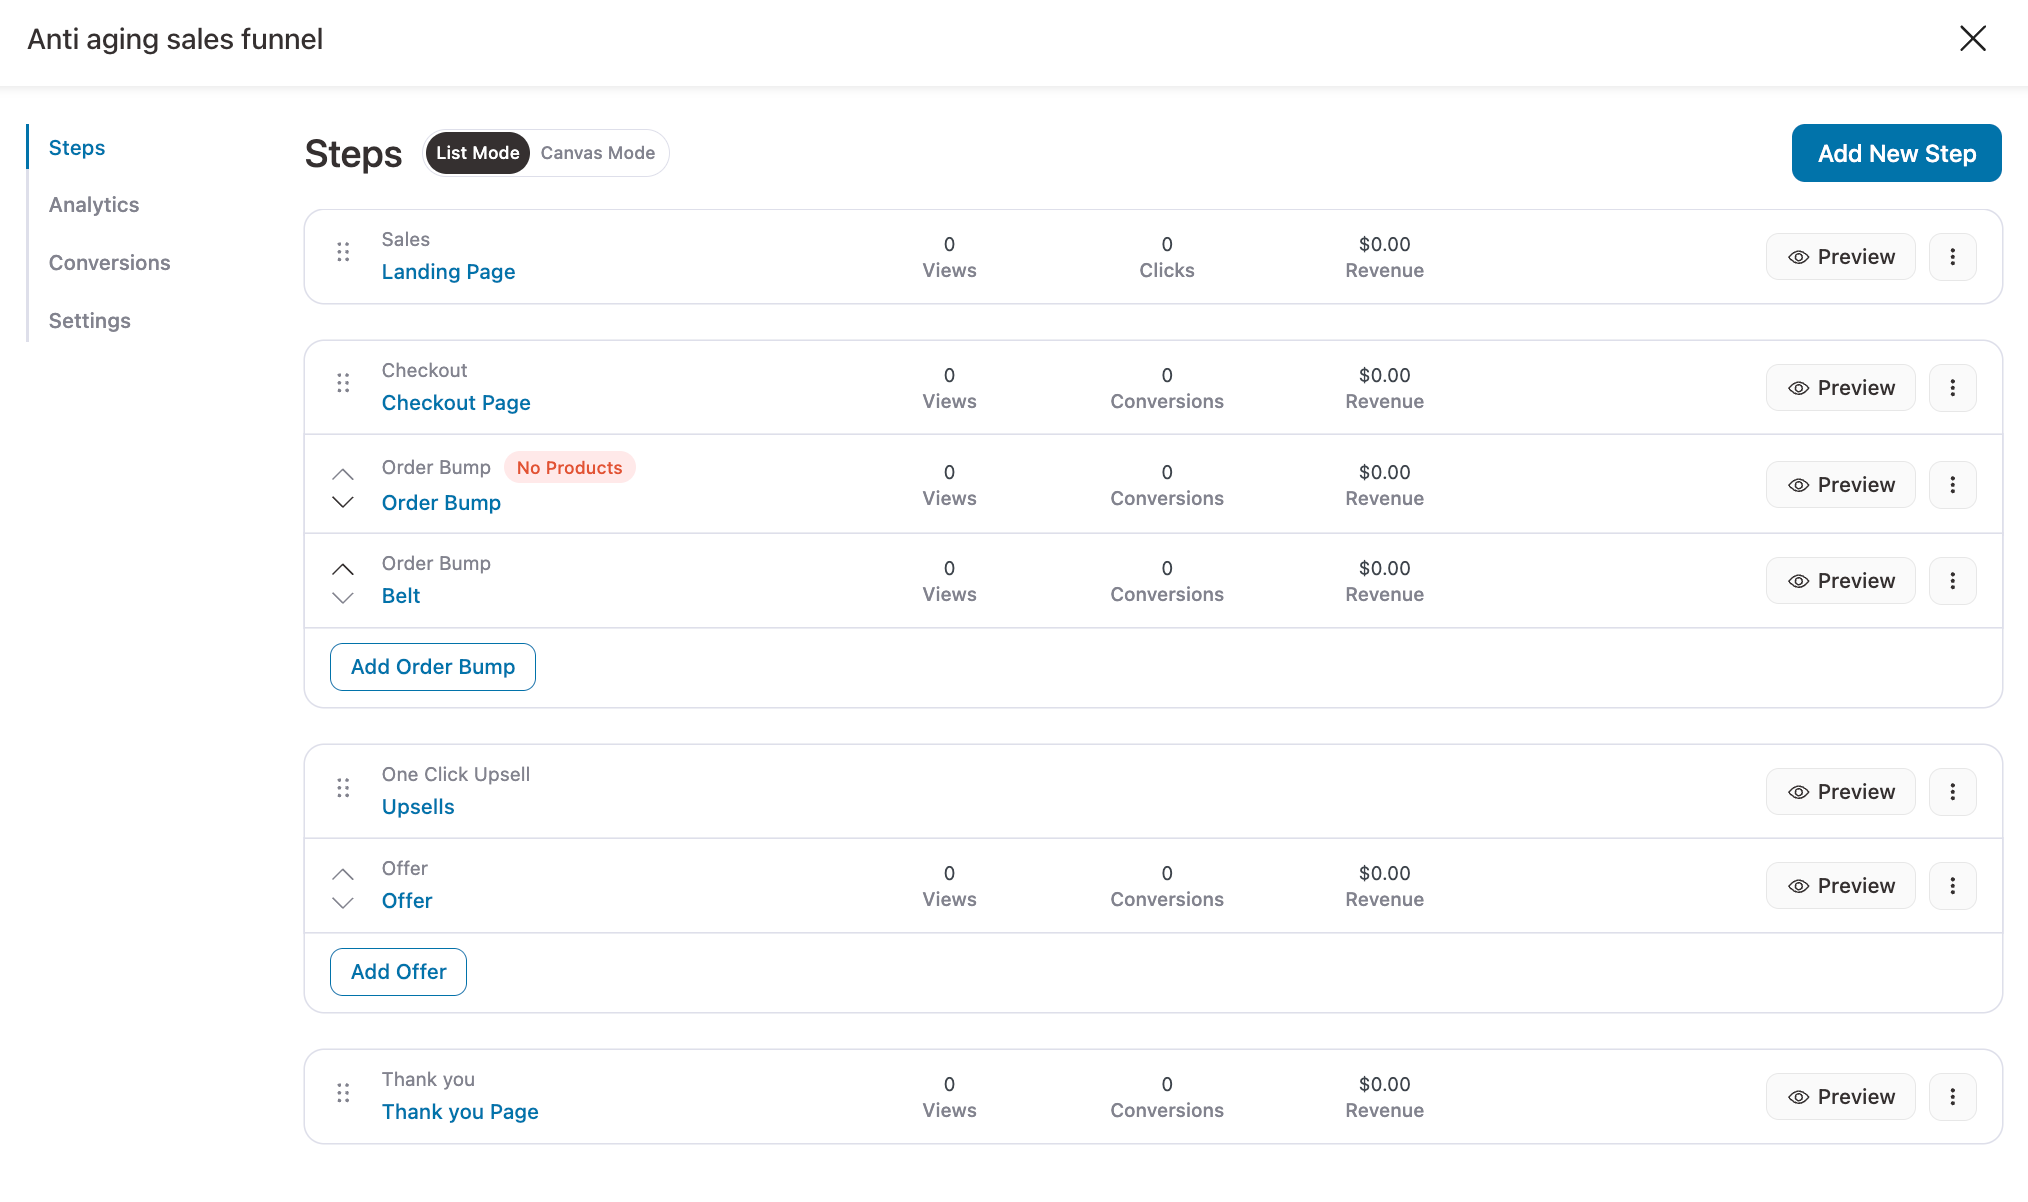
Task: Click the One Click Upsell label
Action: (x=456, y=775)
